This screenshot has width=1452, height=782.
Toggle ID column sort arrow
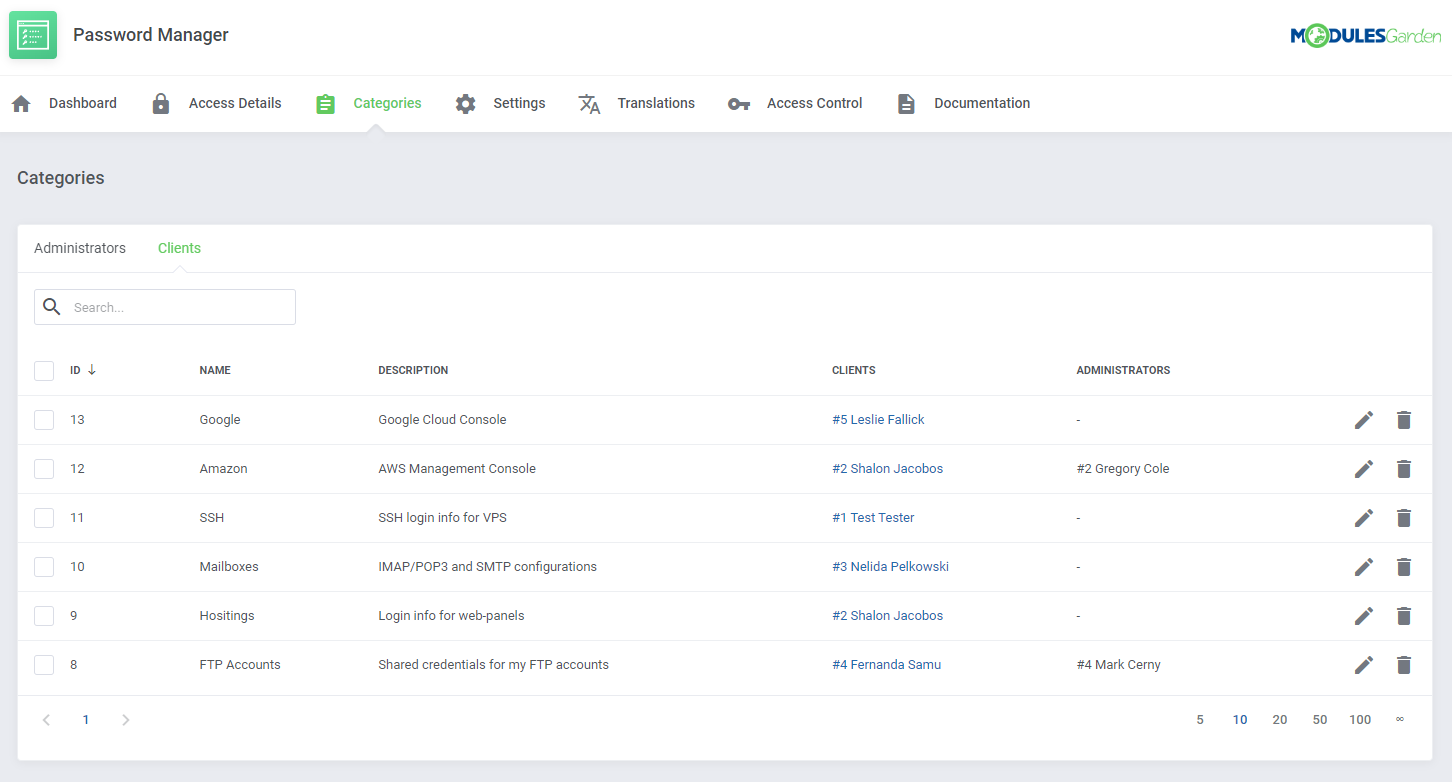pyautogui.click(x=92, y=370)
